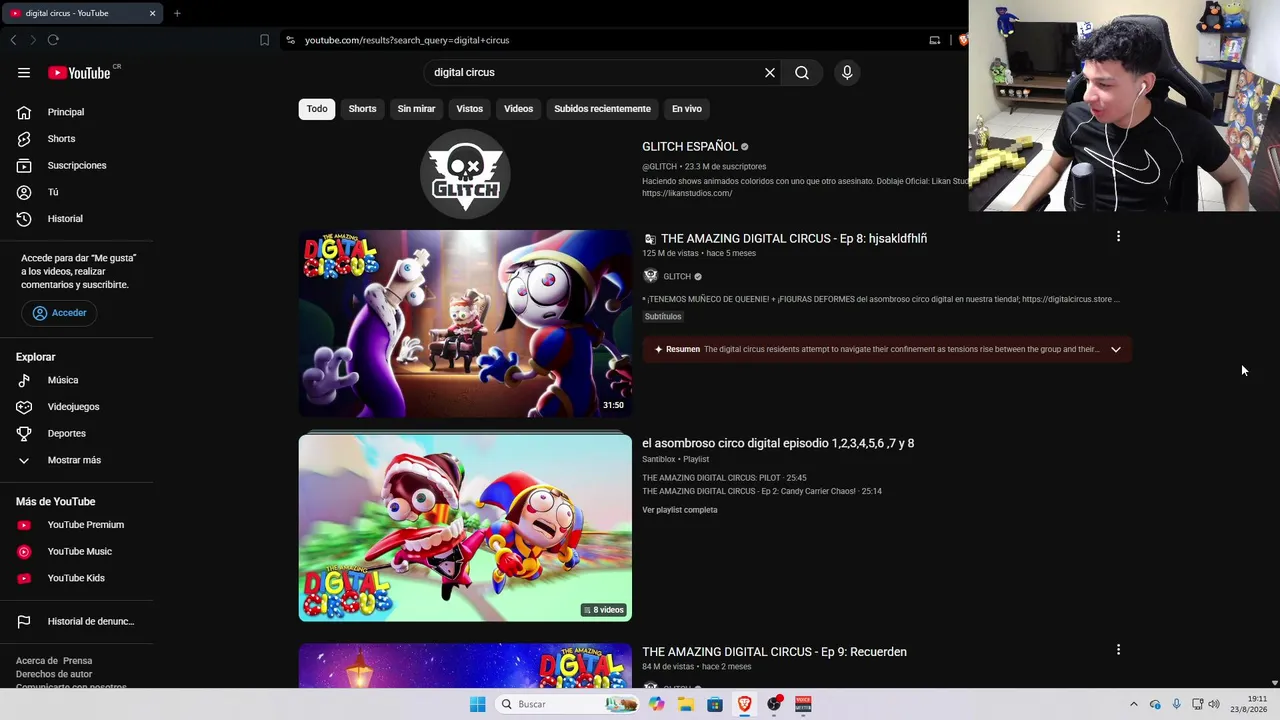Screen dimensions: 1280x720
Task: Select the Todo filter chip
Action: [317, 109]
